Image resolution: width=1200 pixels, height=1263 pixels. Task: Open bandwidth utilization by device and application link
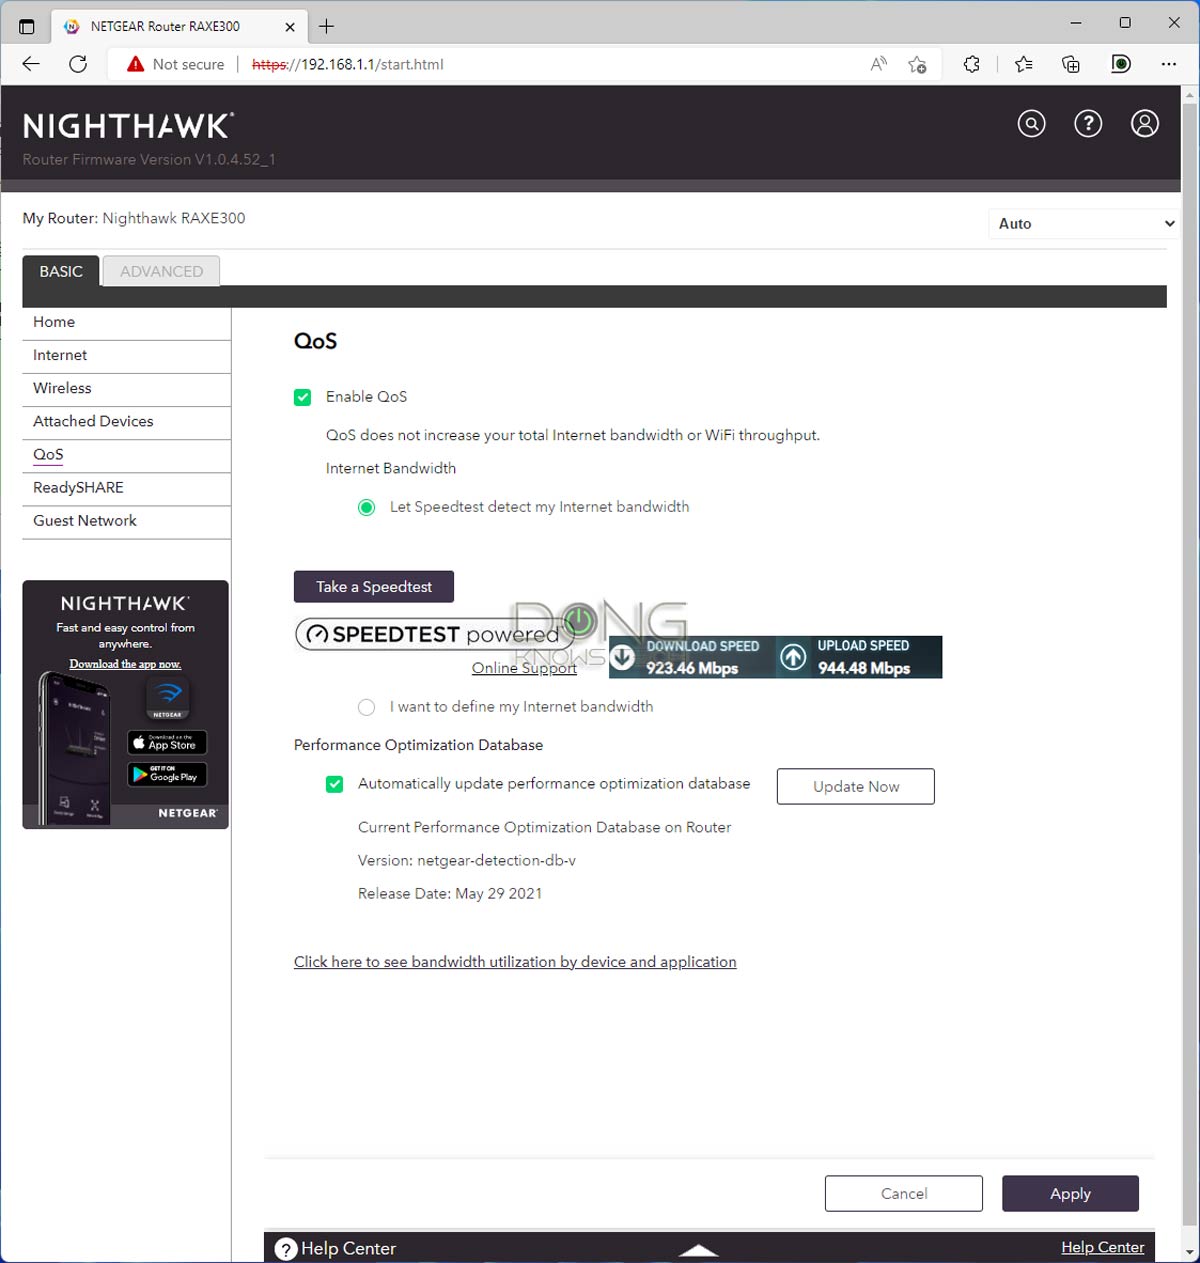pos(515,962)
